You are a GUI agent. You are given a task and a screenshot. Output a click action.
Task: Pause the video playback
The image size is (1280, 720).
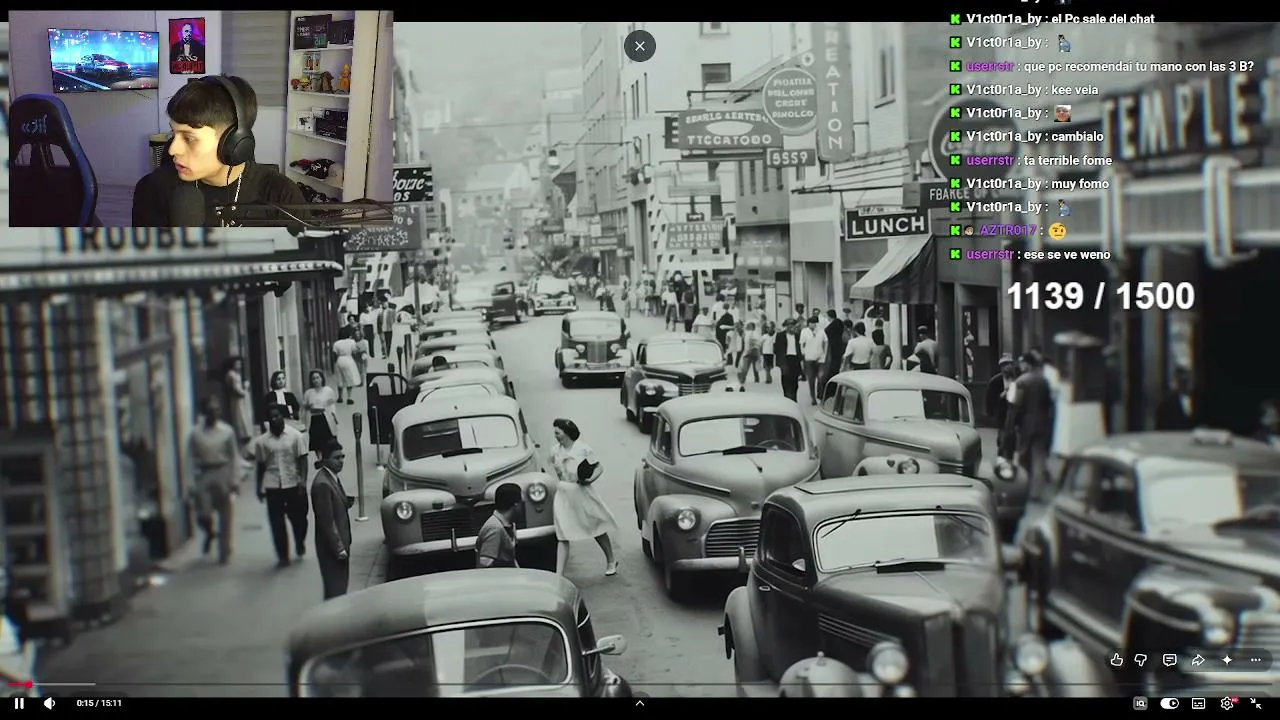coord(19,703)
